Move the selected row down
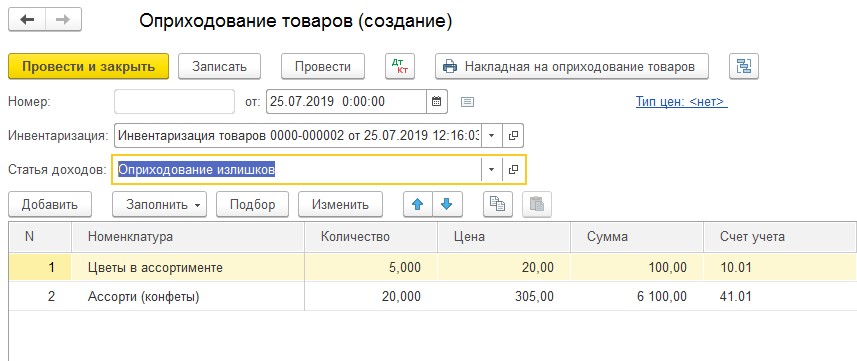The image size is (857, 361). pyautogui.click(x=447, y=205)
